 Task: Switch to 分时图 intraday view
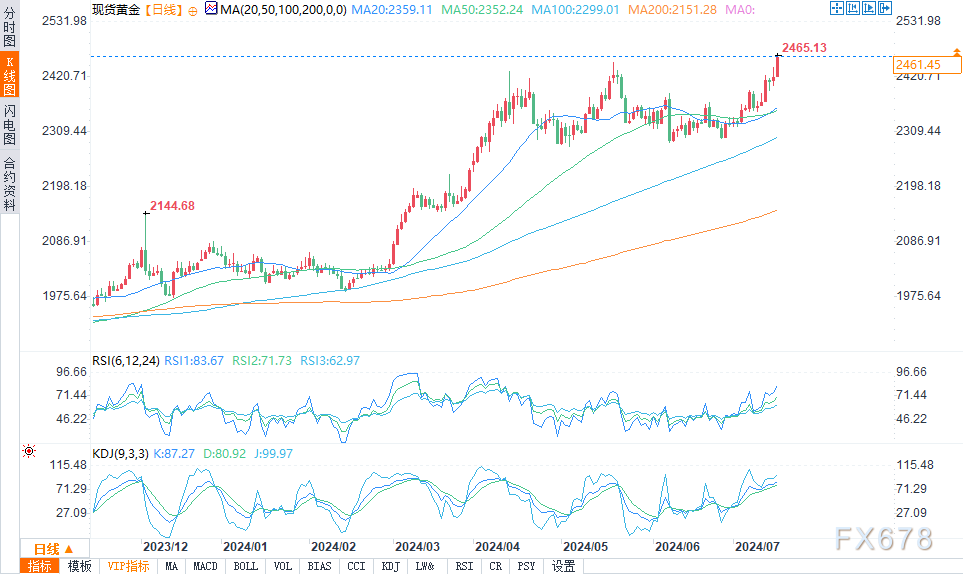[x=9, y=26]
